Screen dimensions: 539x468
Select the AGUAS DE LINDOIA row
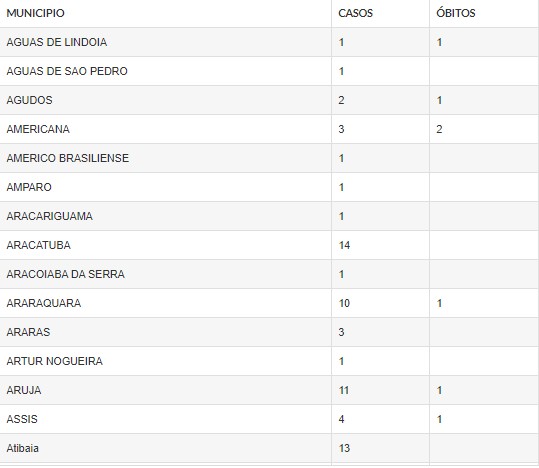click(x=270, y=42)
